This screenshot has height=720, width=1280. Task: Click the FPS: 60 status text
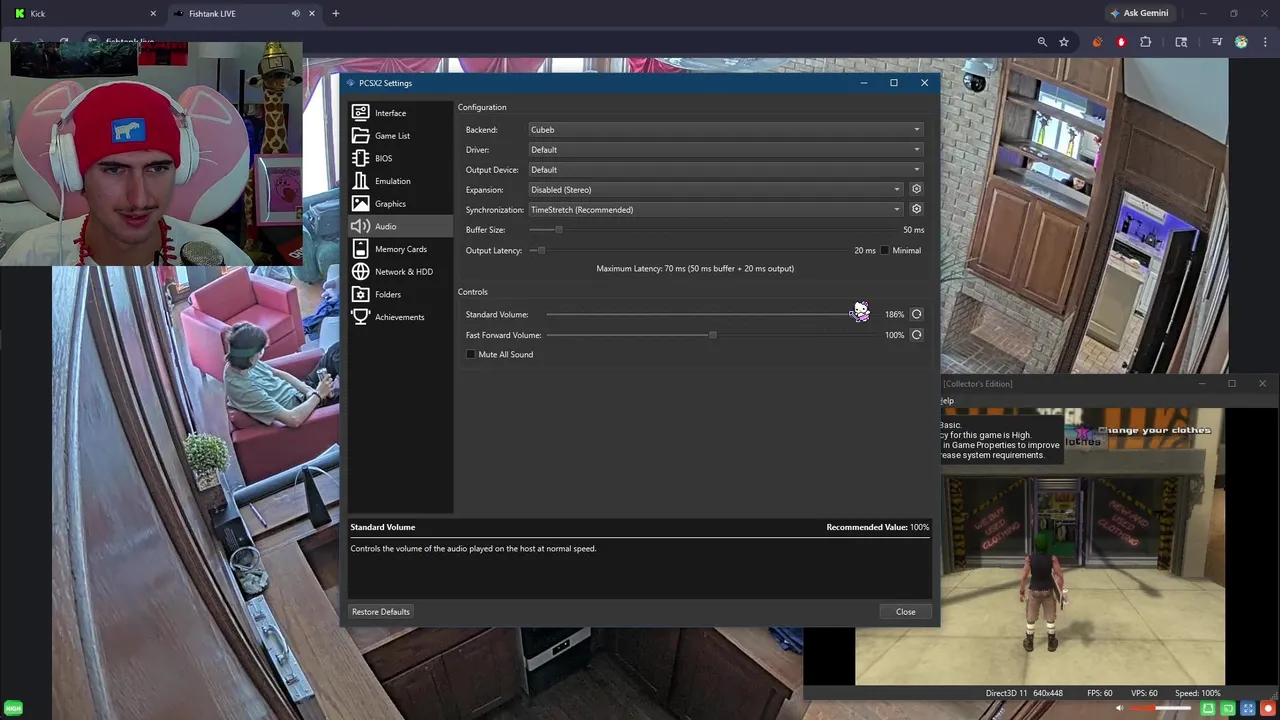point(1099,693)
